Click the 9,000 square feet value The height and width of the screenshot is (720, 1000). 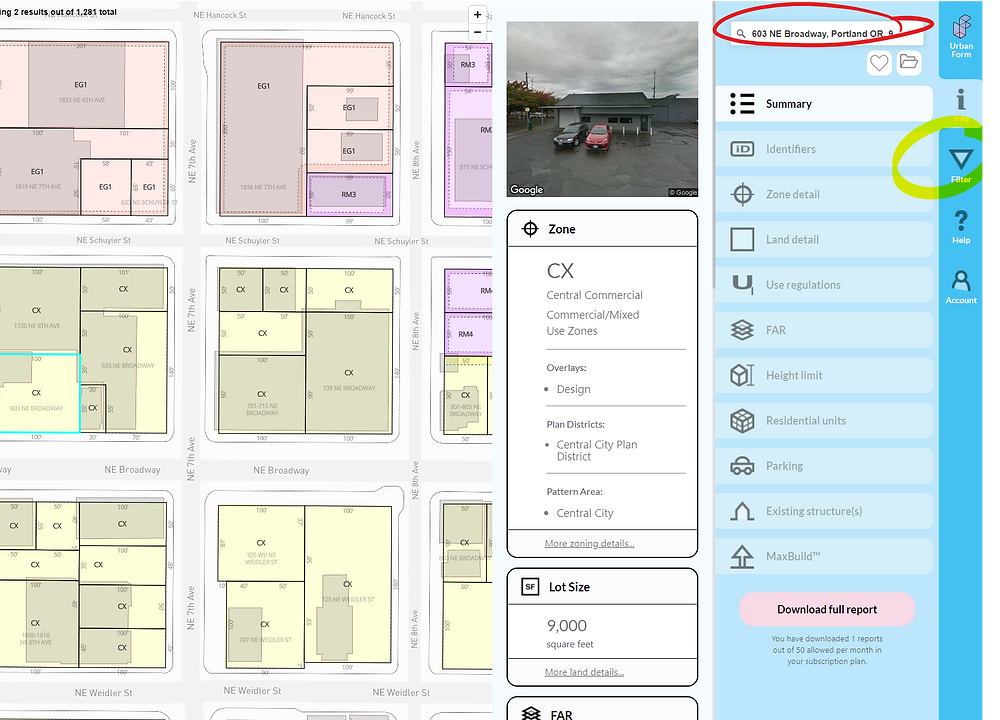tap(567, 626)
